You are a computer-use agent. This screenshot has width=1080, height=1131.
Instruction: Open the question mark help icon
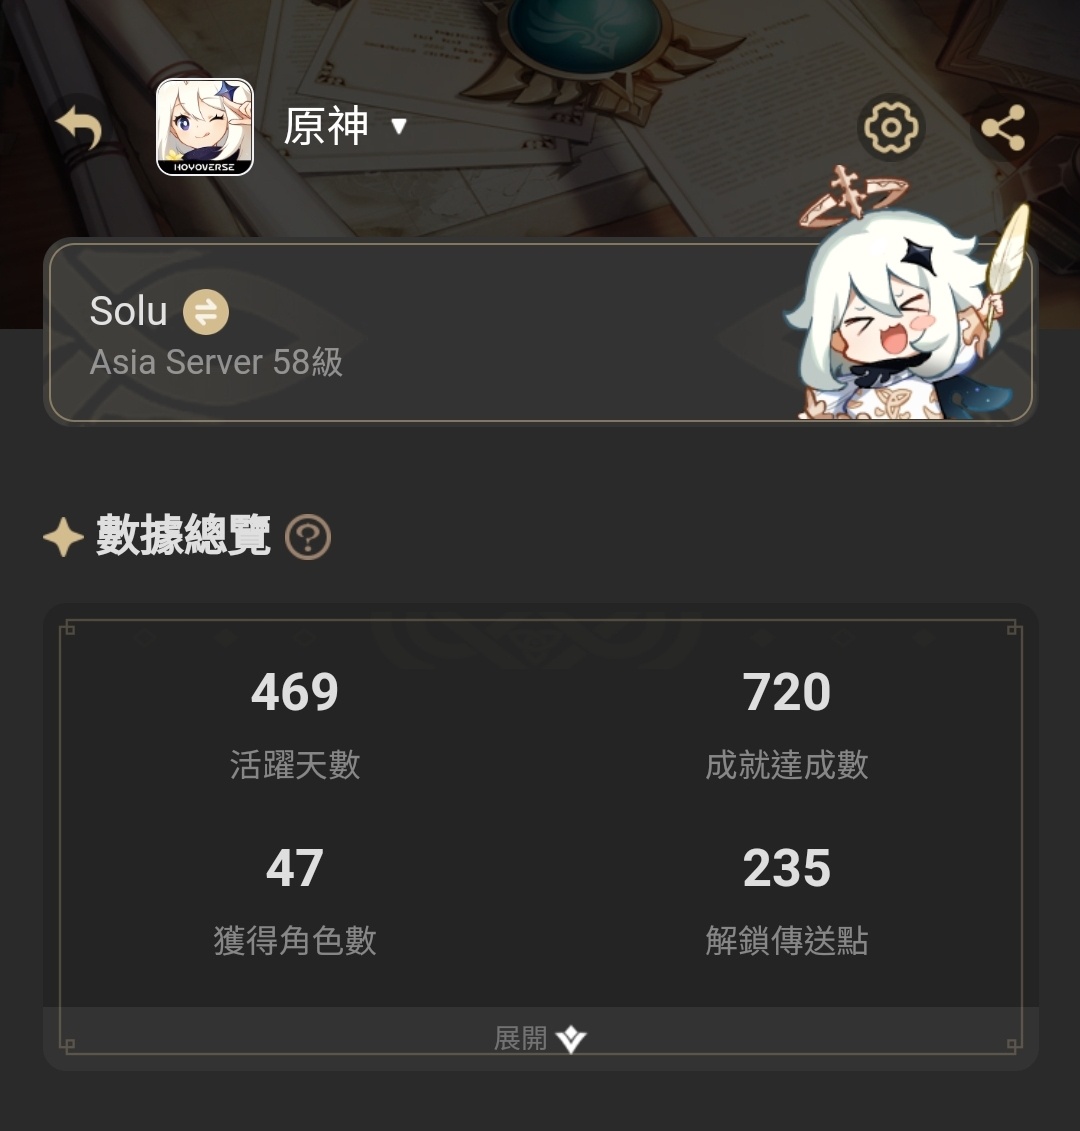(x=308, y=537)
